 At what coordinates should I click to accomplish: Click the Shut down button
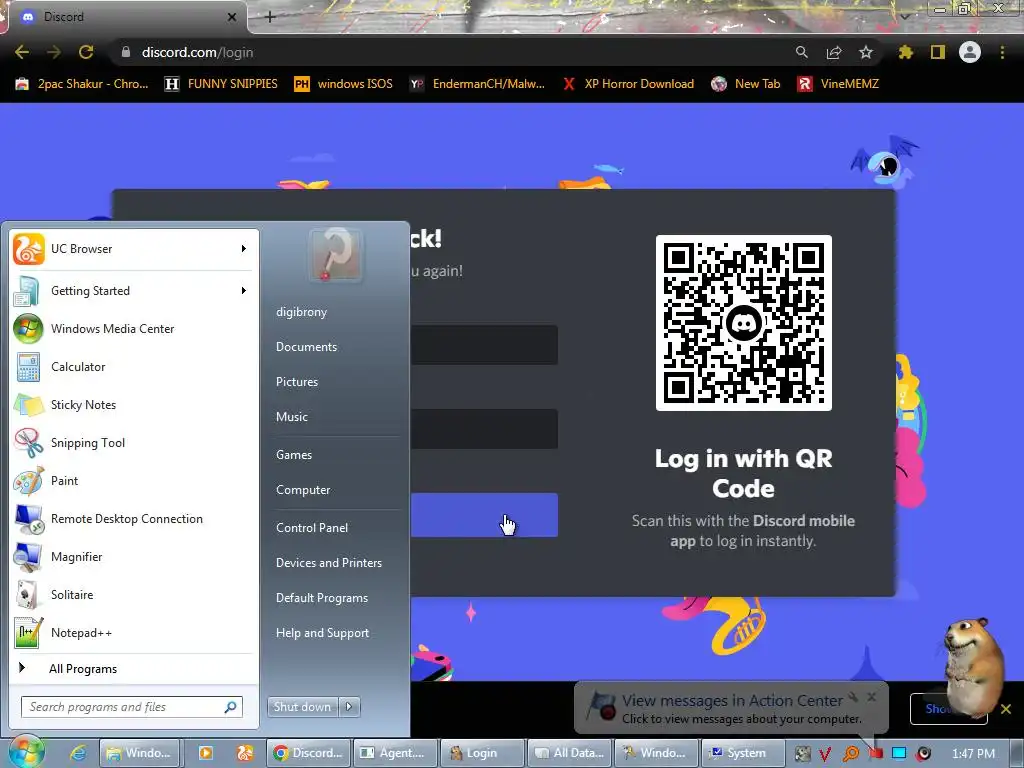(x=302, y=707)
